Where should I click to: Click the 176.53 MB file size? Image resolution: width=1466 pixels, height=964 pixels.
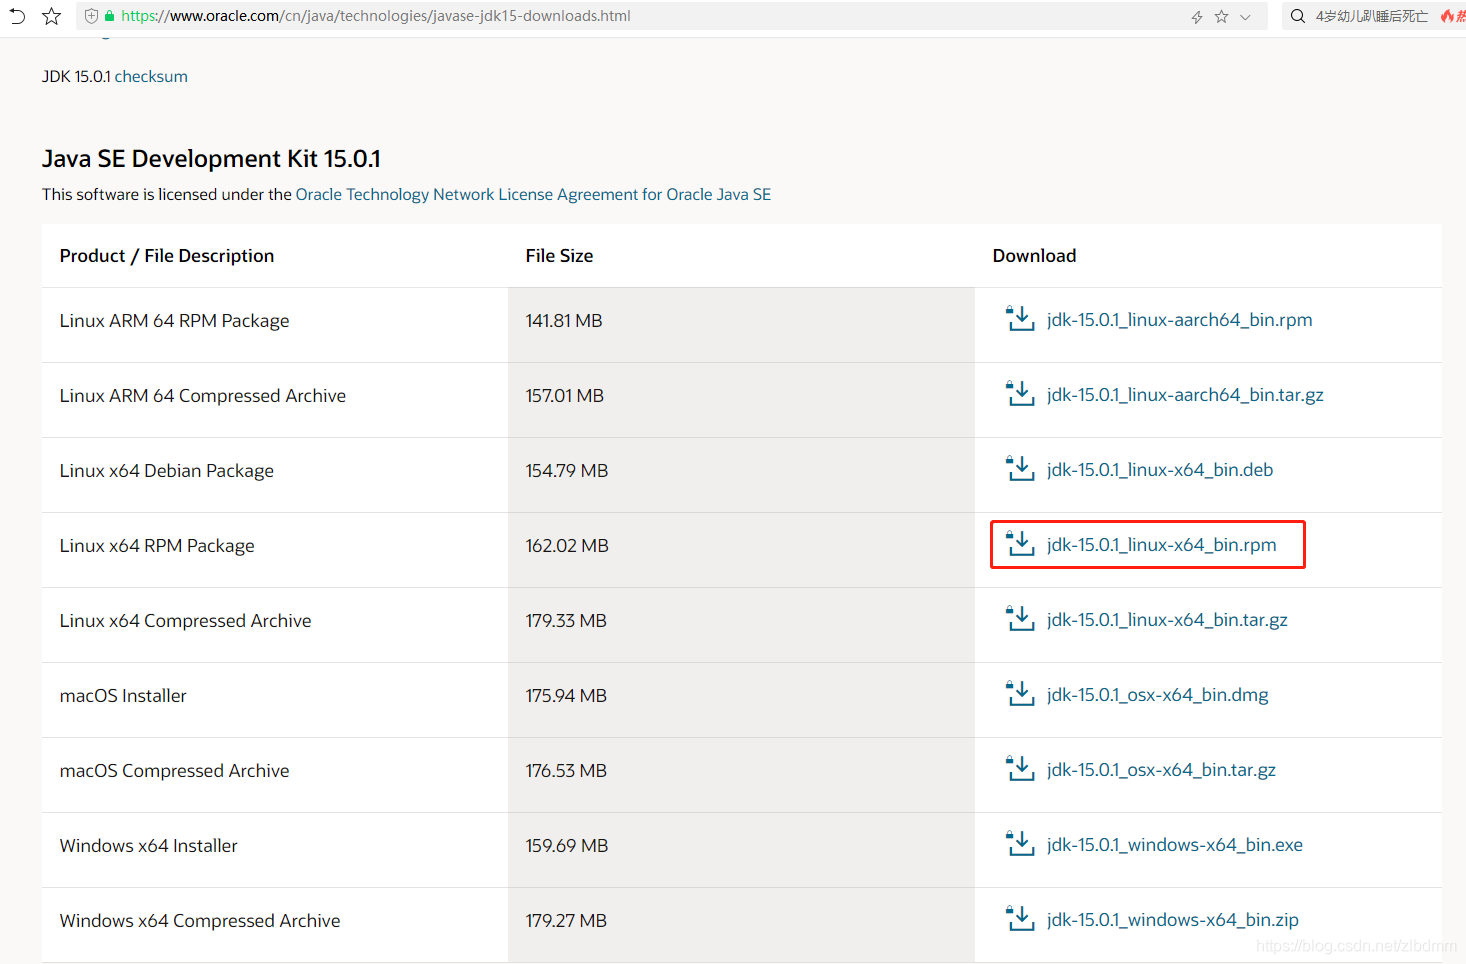click(x=566, y=771)
